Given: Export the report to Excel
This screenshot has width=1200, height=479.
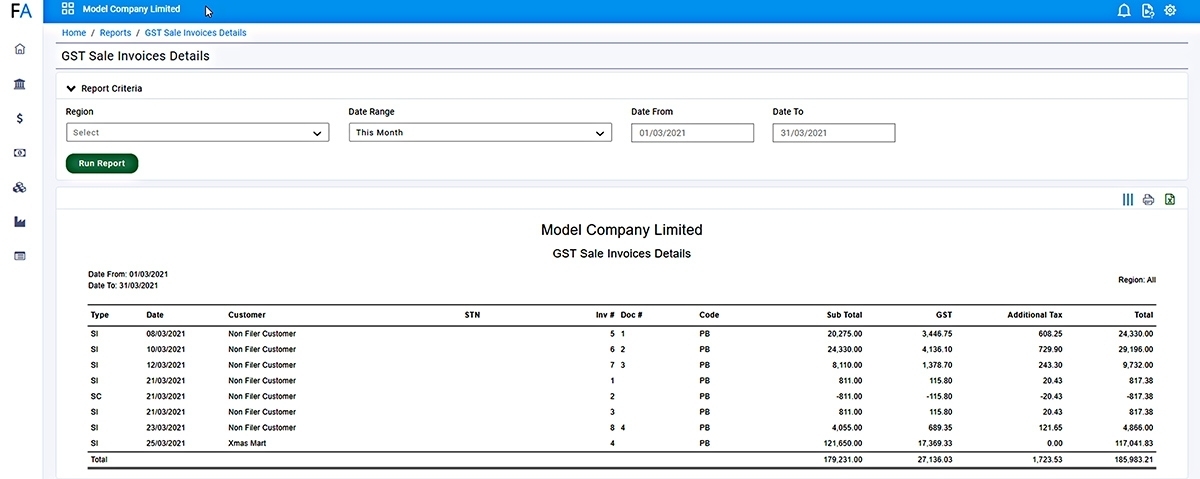Looking at the screenshot, I should 1170,200.
